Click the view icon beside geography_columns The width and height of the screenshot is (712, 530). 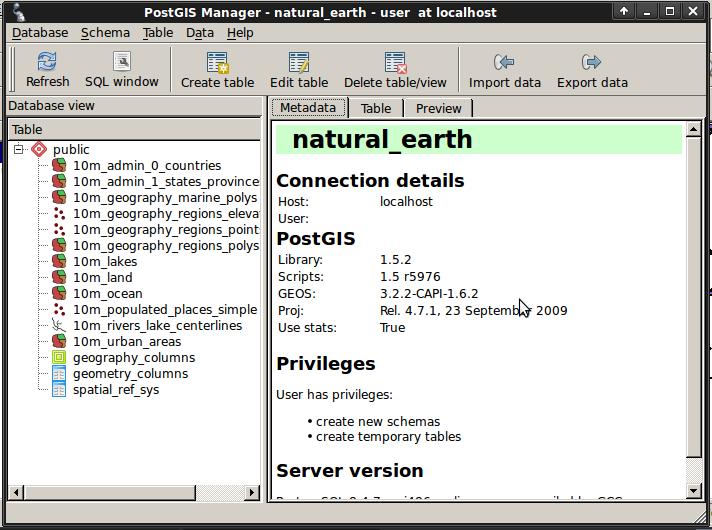pyautogui.click(x=59, y=357)
